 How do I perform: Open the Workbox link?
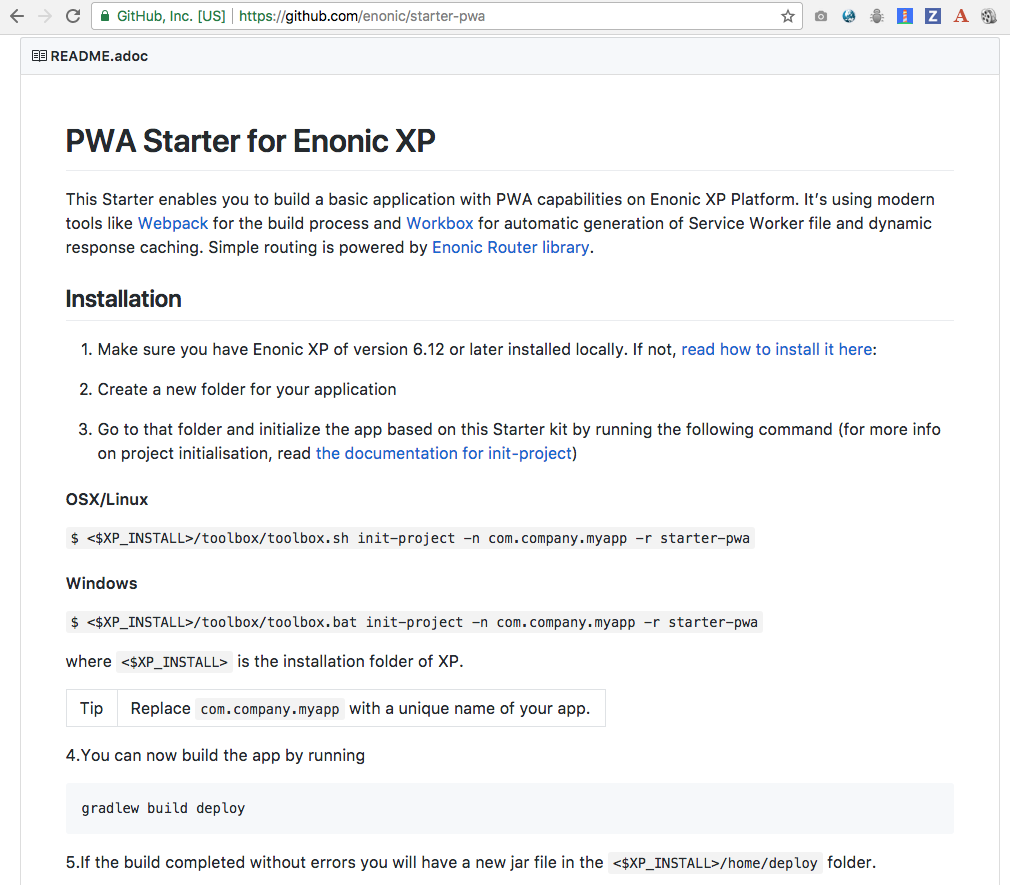[x=439, y=224]
